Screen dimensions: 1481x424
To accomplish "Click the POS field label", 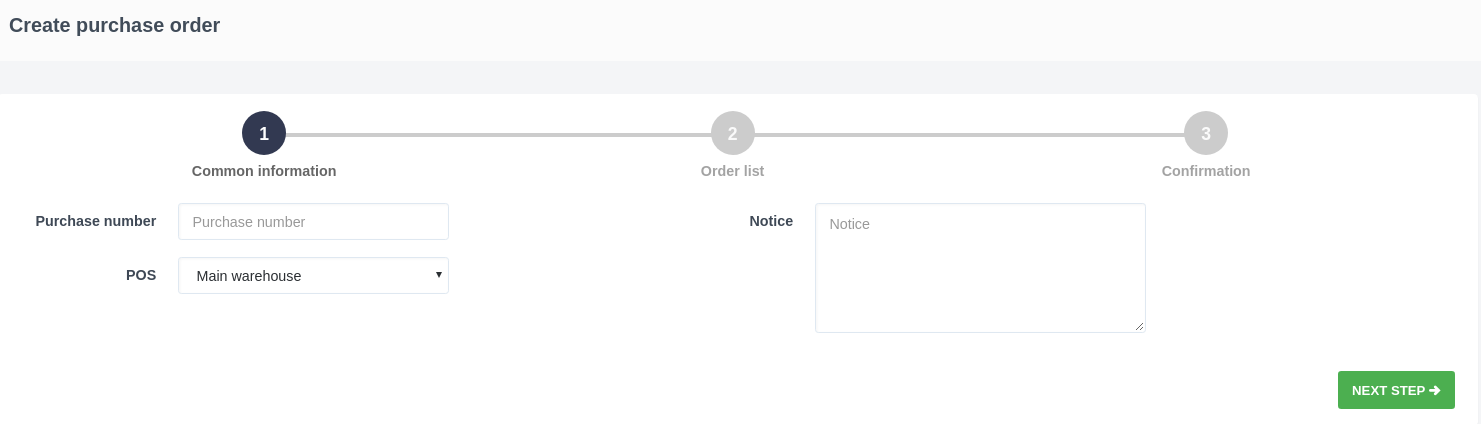I will tap(141, 275).
